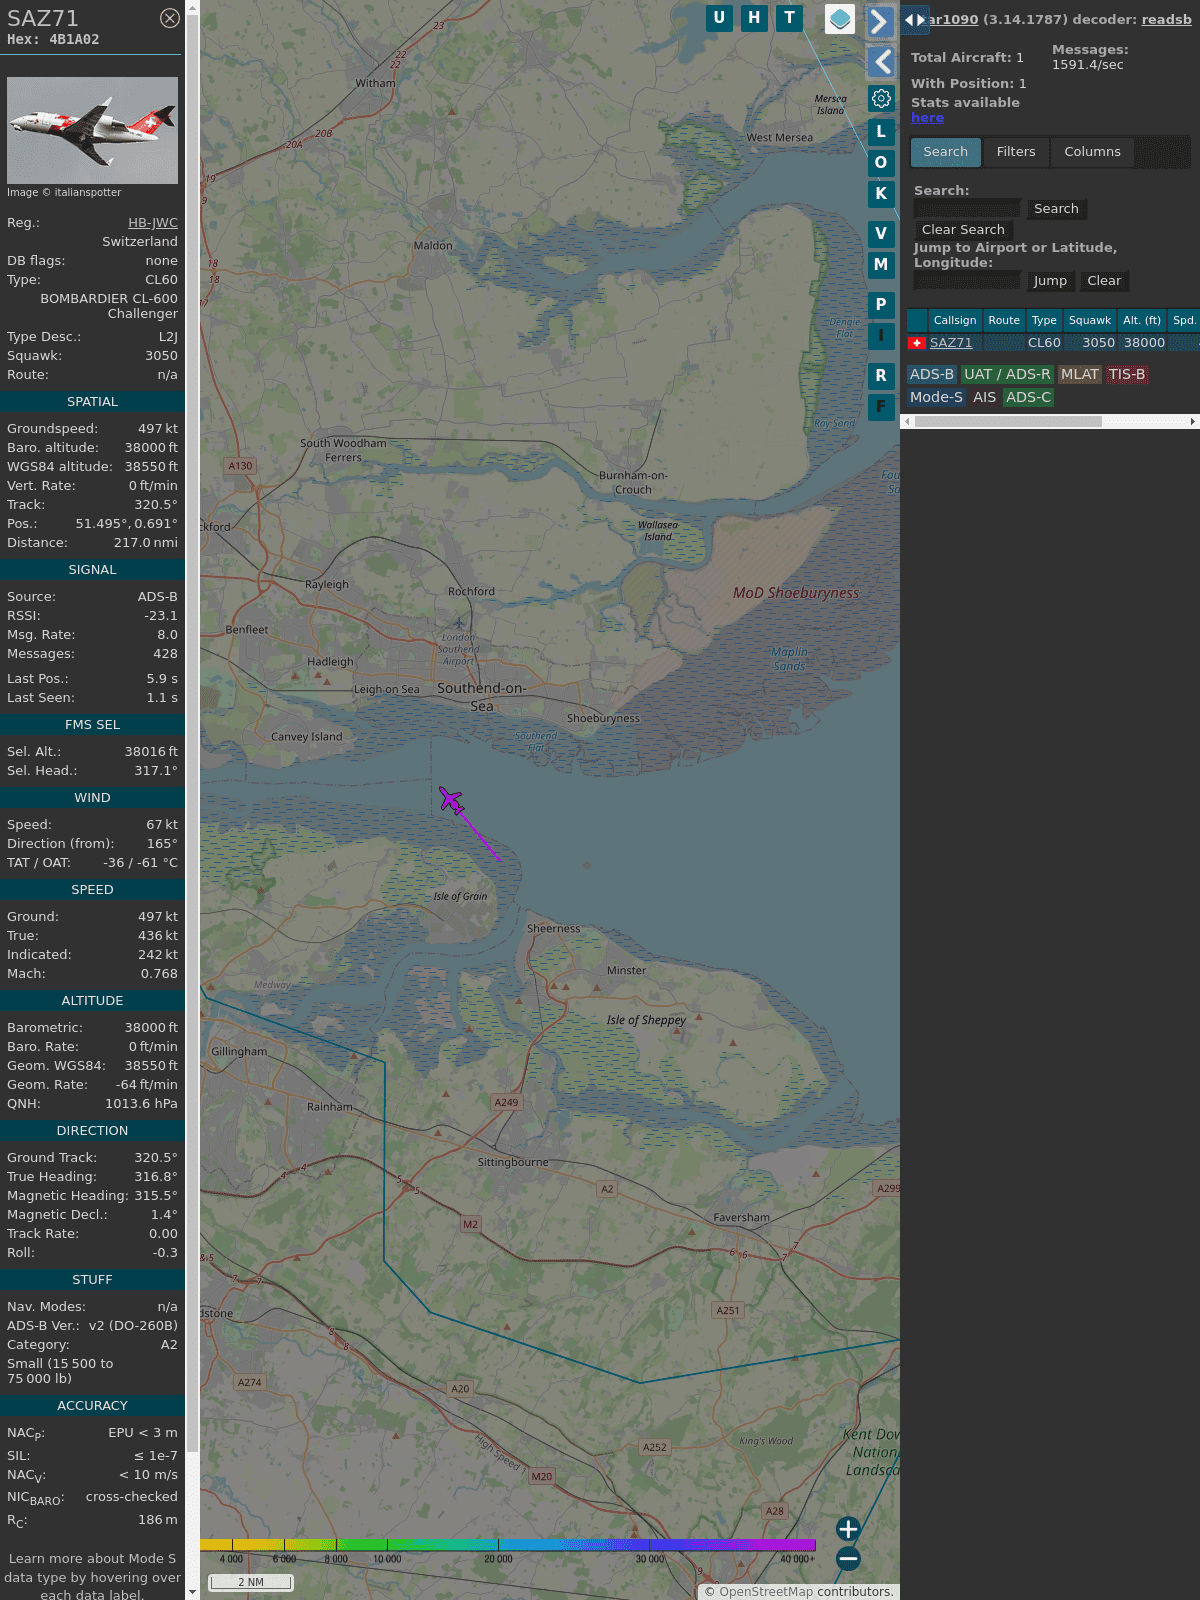Open the HB-JWC registration link
Screen dimensions: 1200x1600
(x=152, y=223)
